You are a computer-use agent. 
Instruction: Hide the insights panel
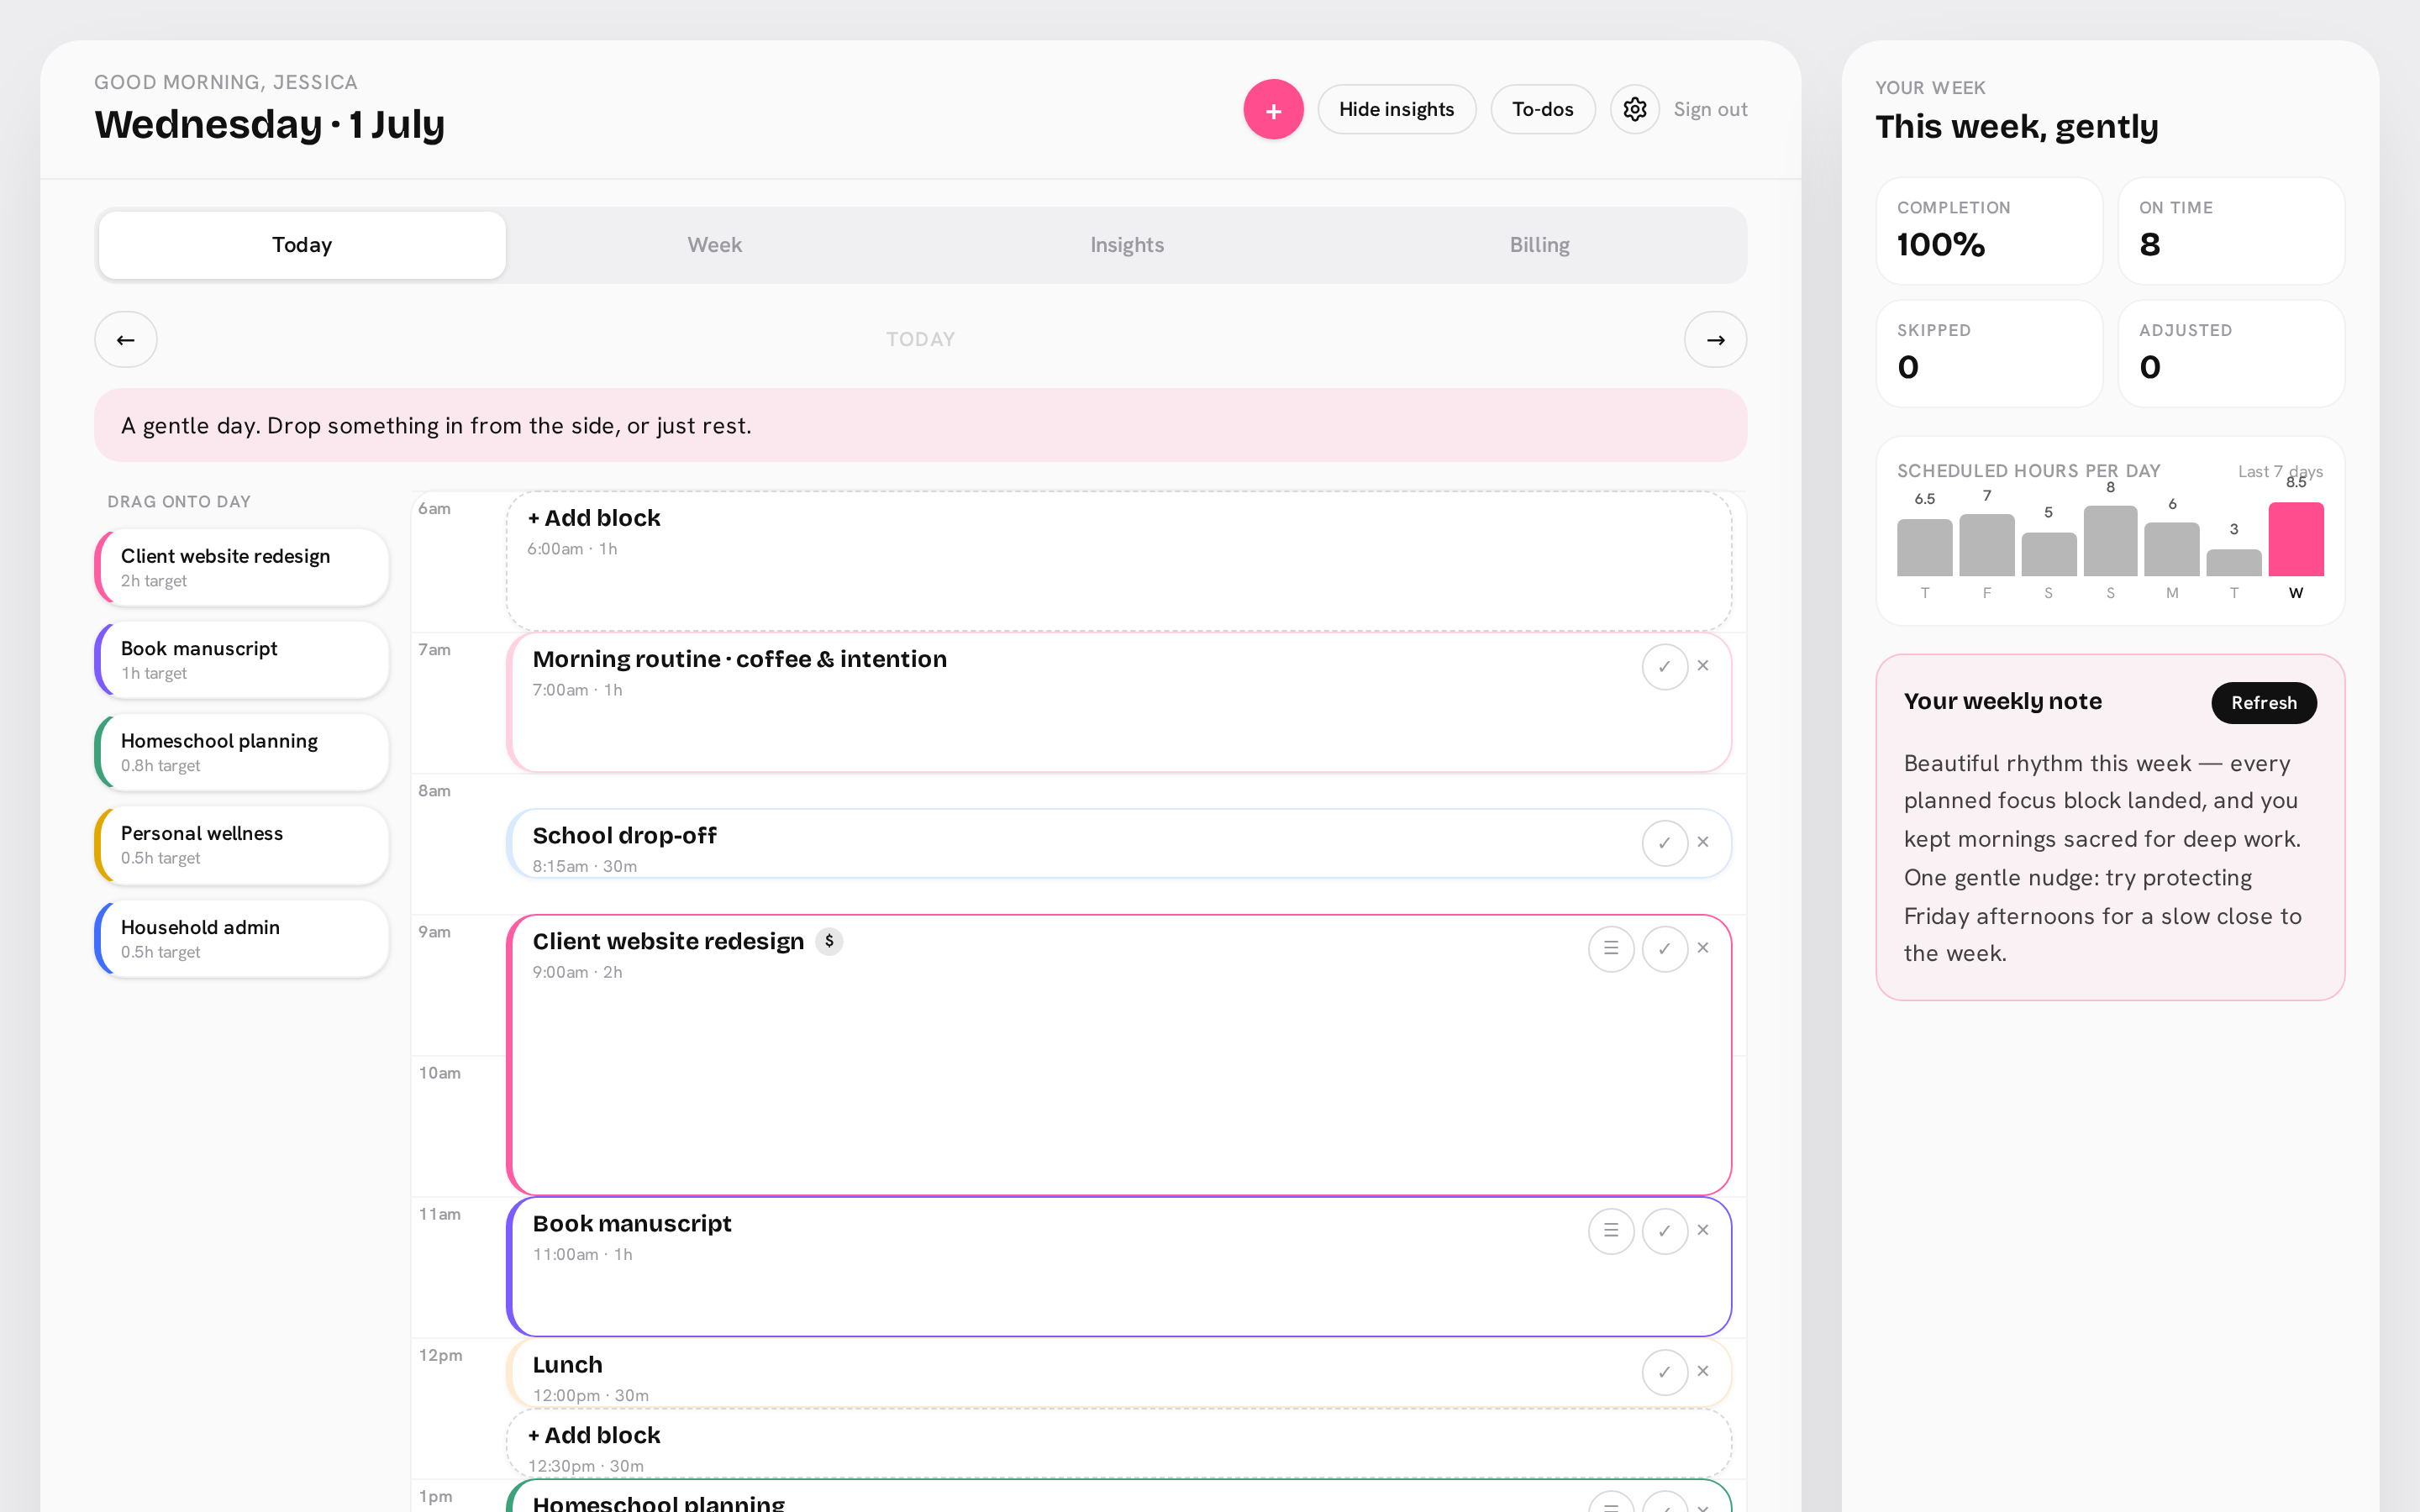[x=1396, y=109]
